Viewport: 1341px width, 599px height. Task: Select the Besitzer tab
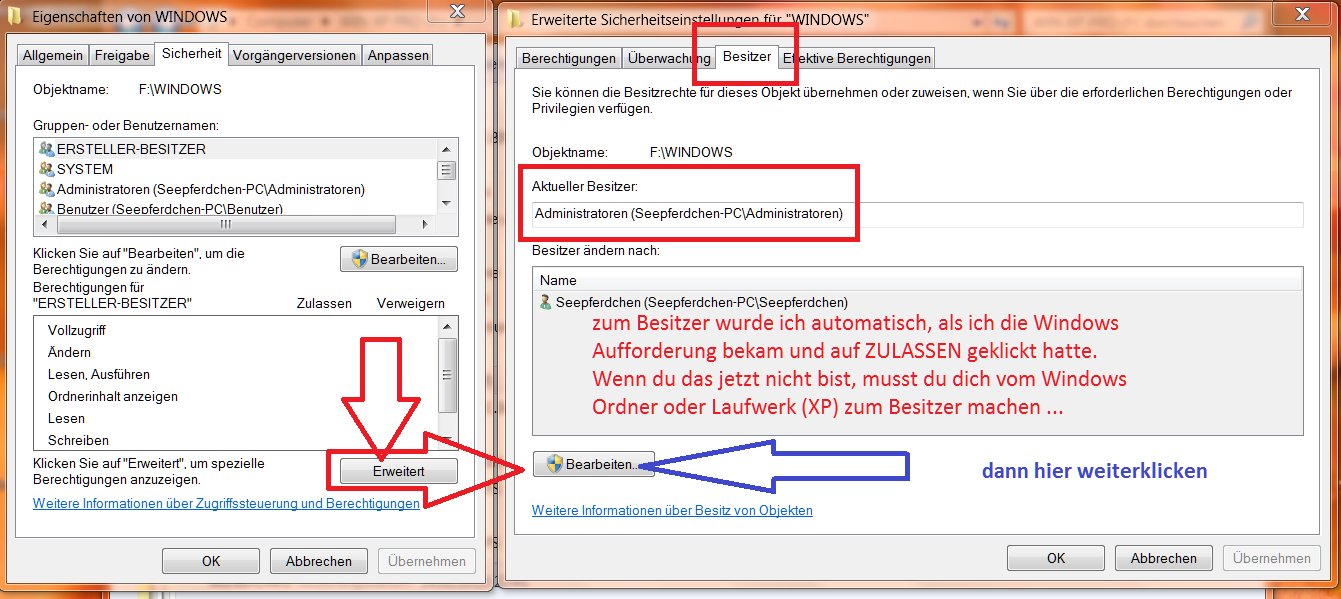(x=746, y=57)
